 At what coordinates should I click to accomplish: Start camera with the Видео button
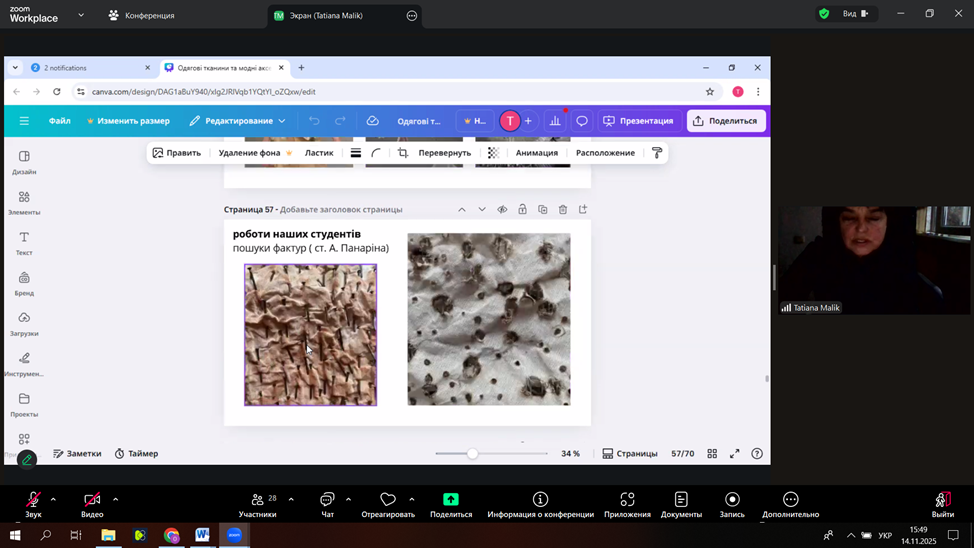92,504
